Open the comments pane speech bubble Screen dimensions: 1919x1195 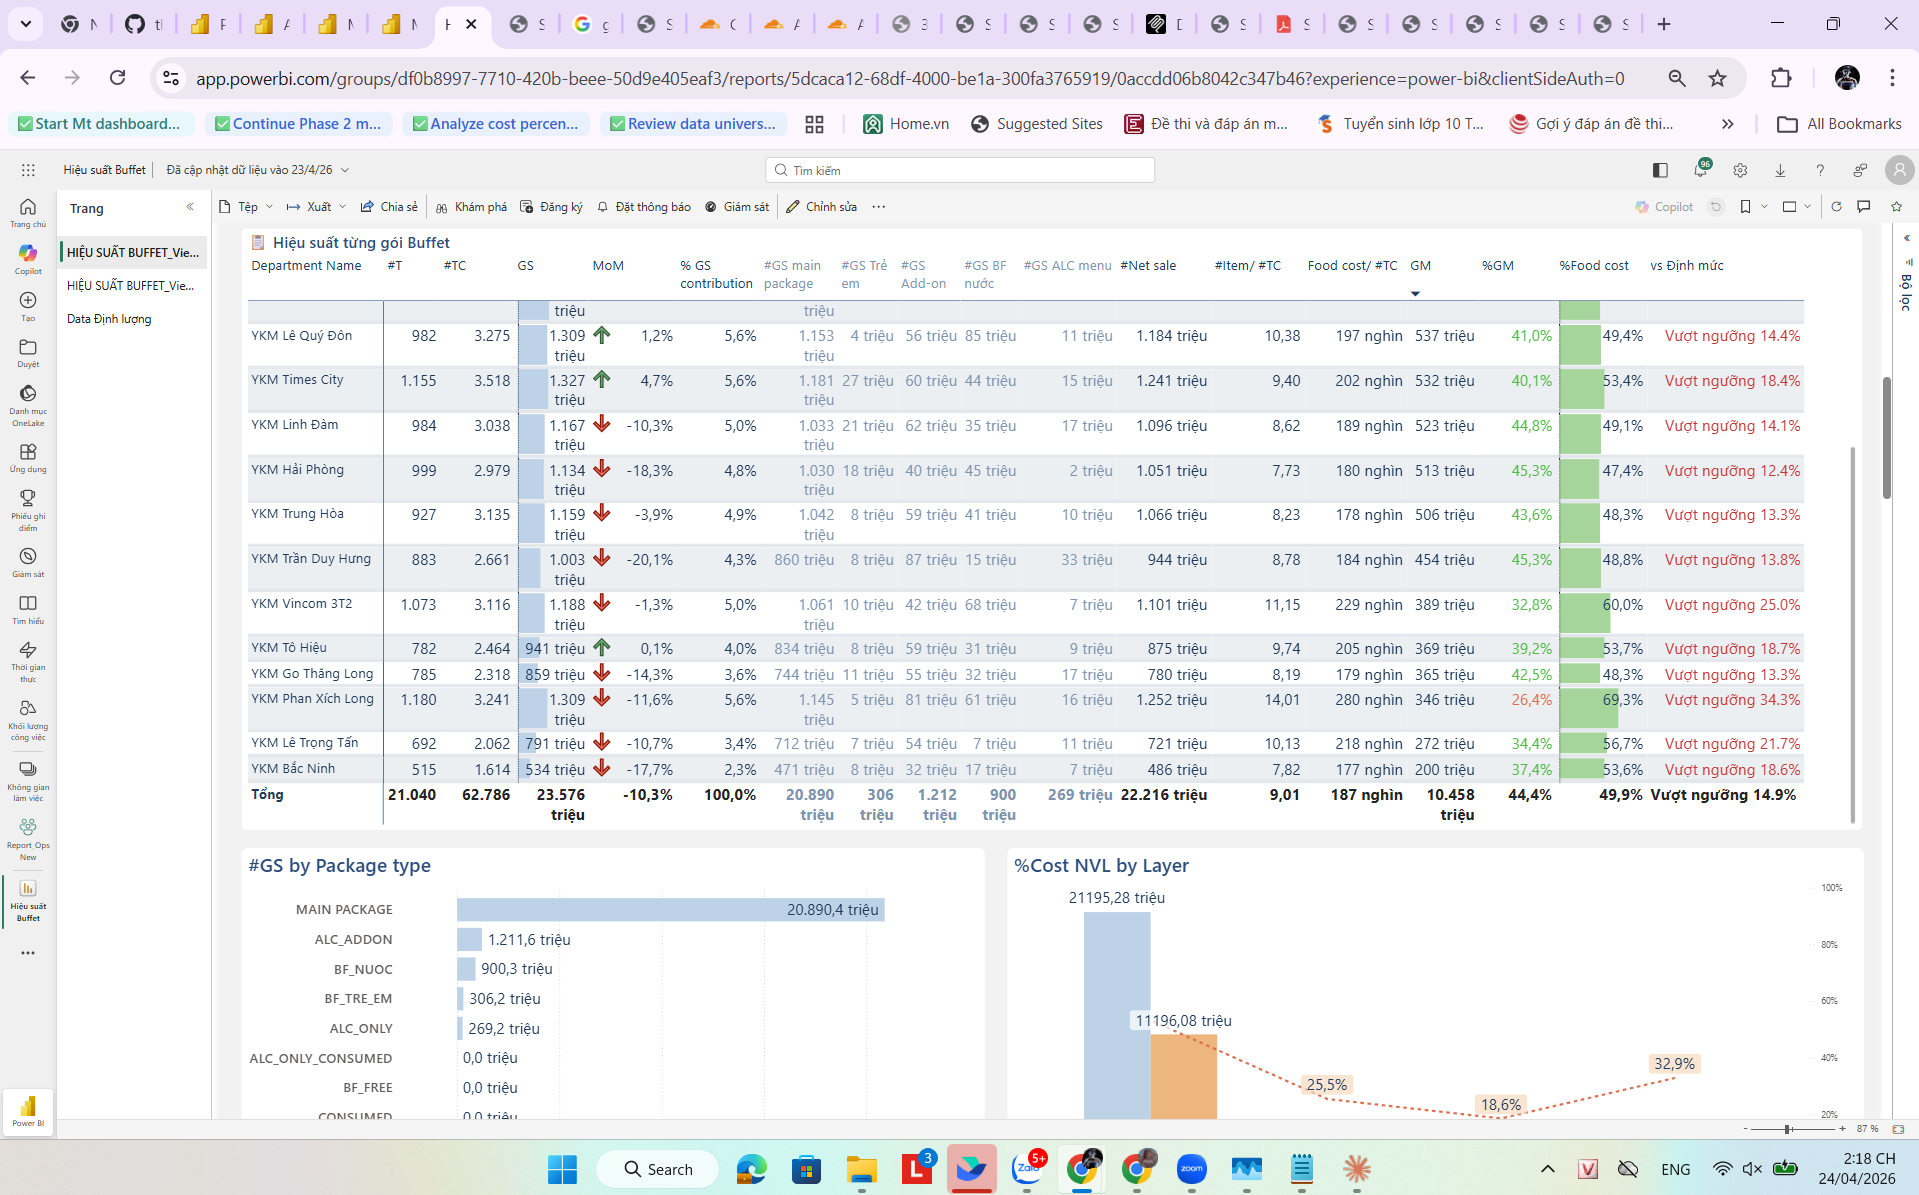click(1864, 207)
